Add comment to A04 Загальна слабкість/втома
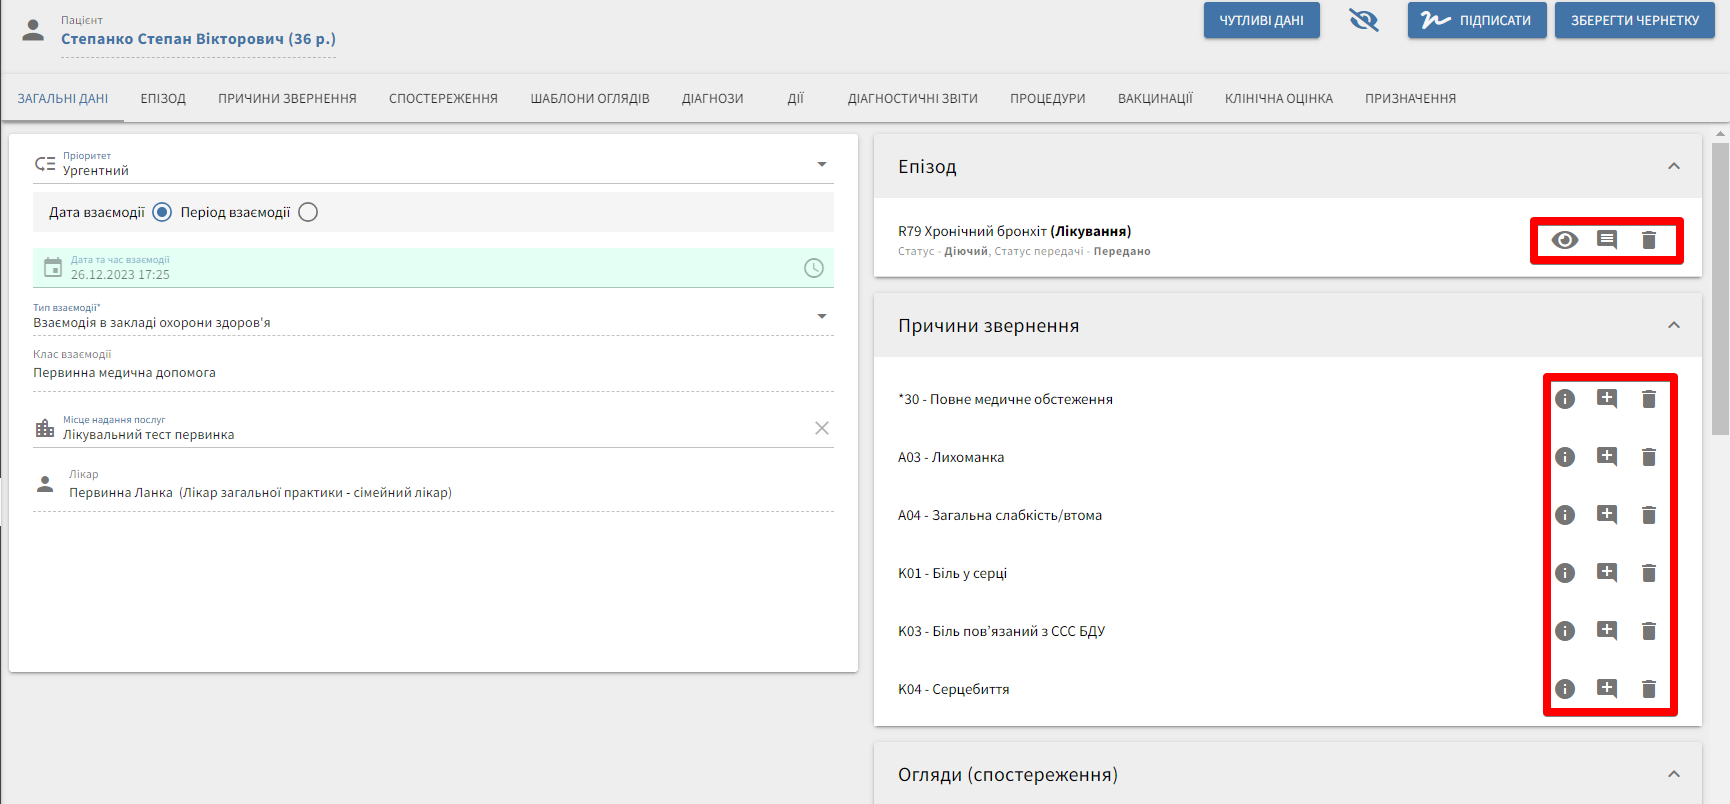Screen dimensions: 1730x804 (x=1607, y=515)
